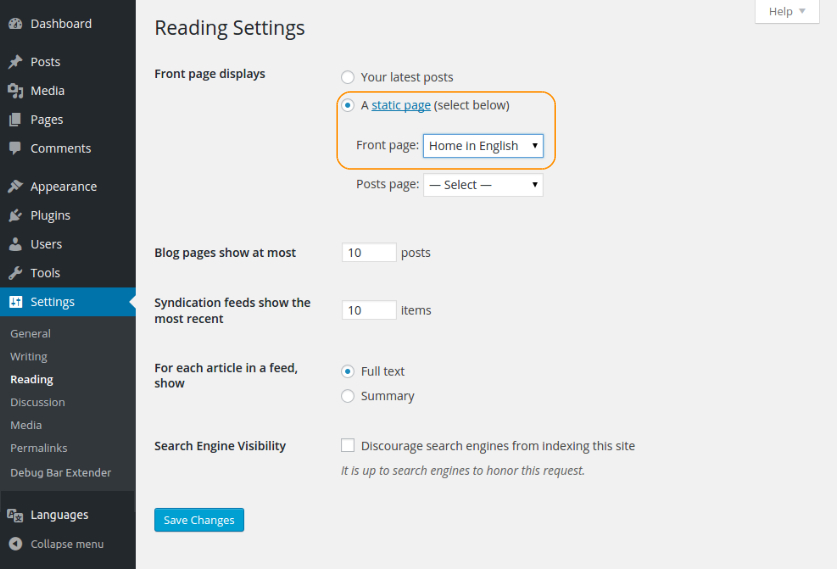837x569 pixels.
Task: Follow the 'static page' link
Action: pyautogui.click(x=401, y=105)
